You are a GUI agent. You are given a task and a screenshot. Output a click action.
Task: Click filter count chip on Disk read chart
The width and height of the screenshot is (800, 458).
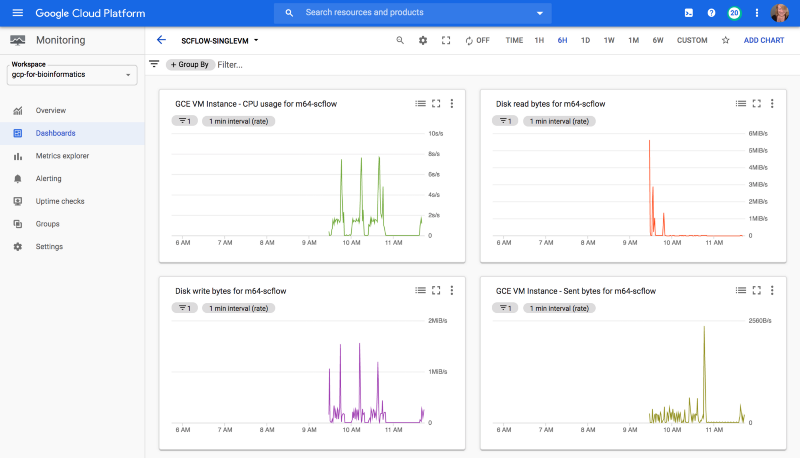[x=505, y=121]
